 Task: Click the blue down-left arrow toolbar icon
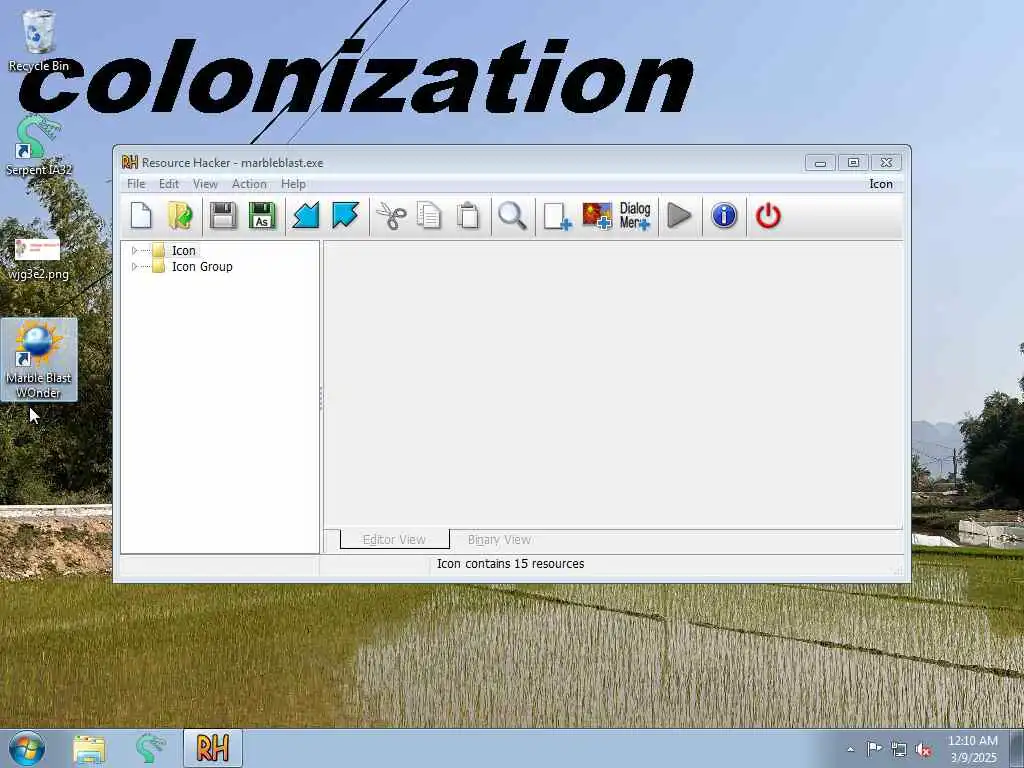[x=306, y=216]
